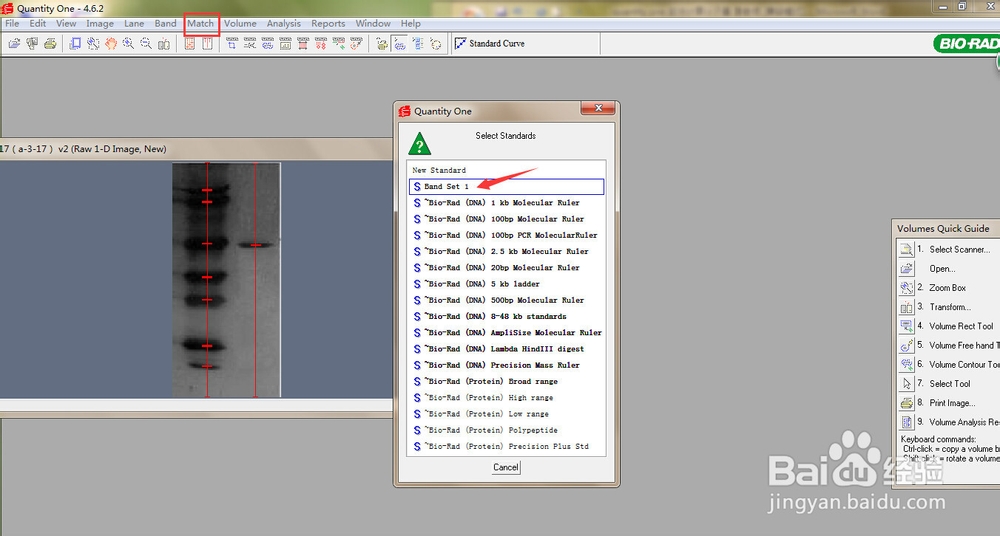Click the Transform... label in Quick Guide
1000x536 pixels.
[950, 307]
